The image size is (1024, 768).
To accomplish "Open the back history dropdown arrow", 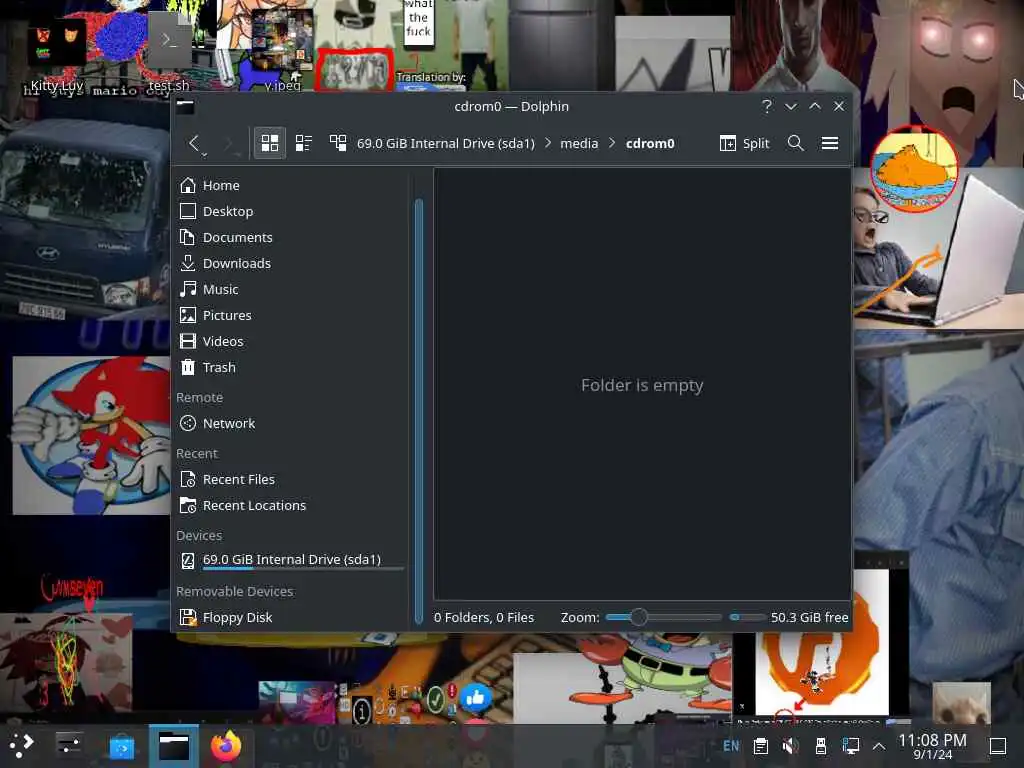I will click(x=204, y=155).
